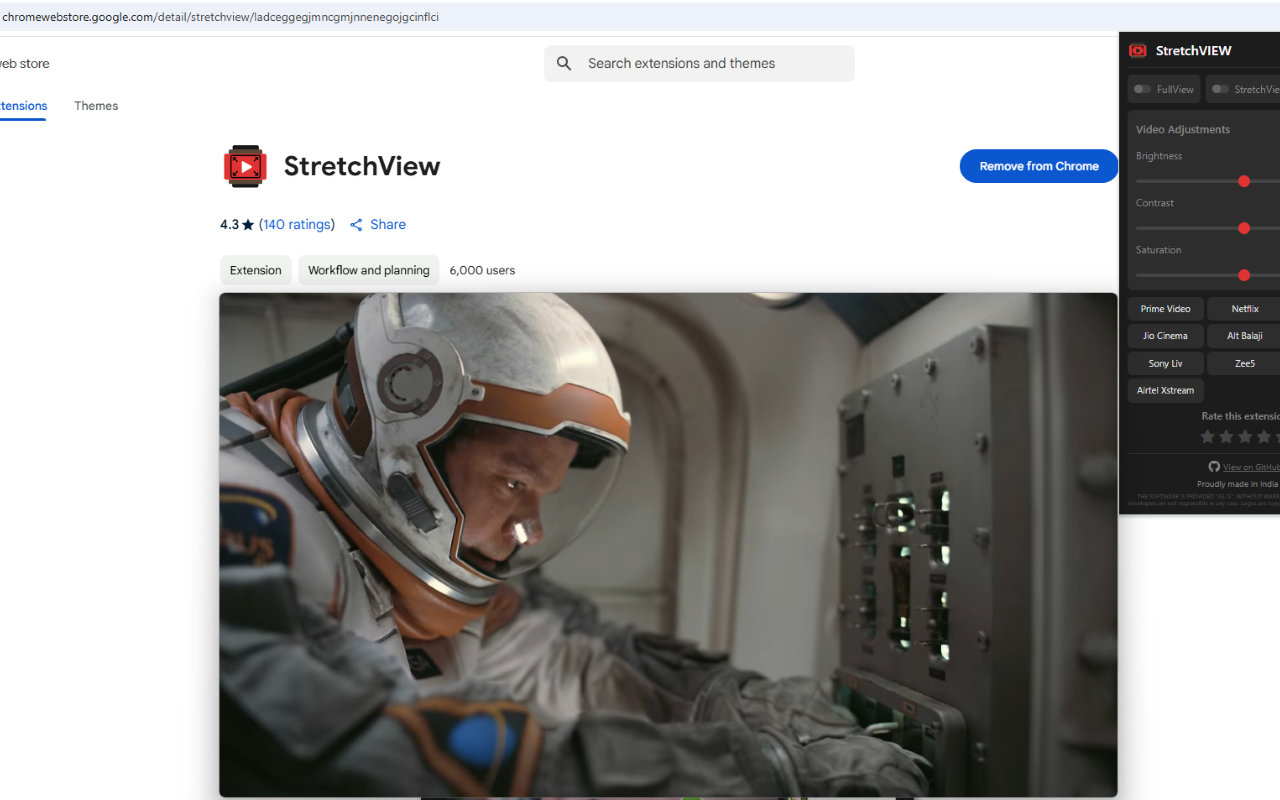The height and width of the screenshot is (800, 1280).
Task: Select the Netflix streaming preset
Action: click(x=1243, y=308)
